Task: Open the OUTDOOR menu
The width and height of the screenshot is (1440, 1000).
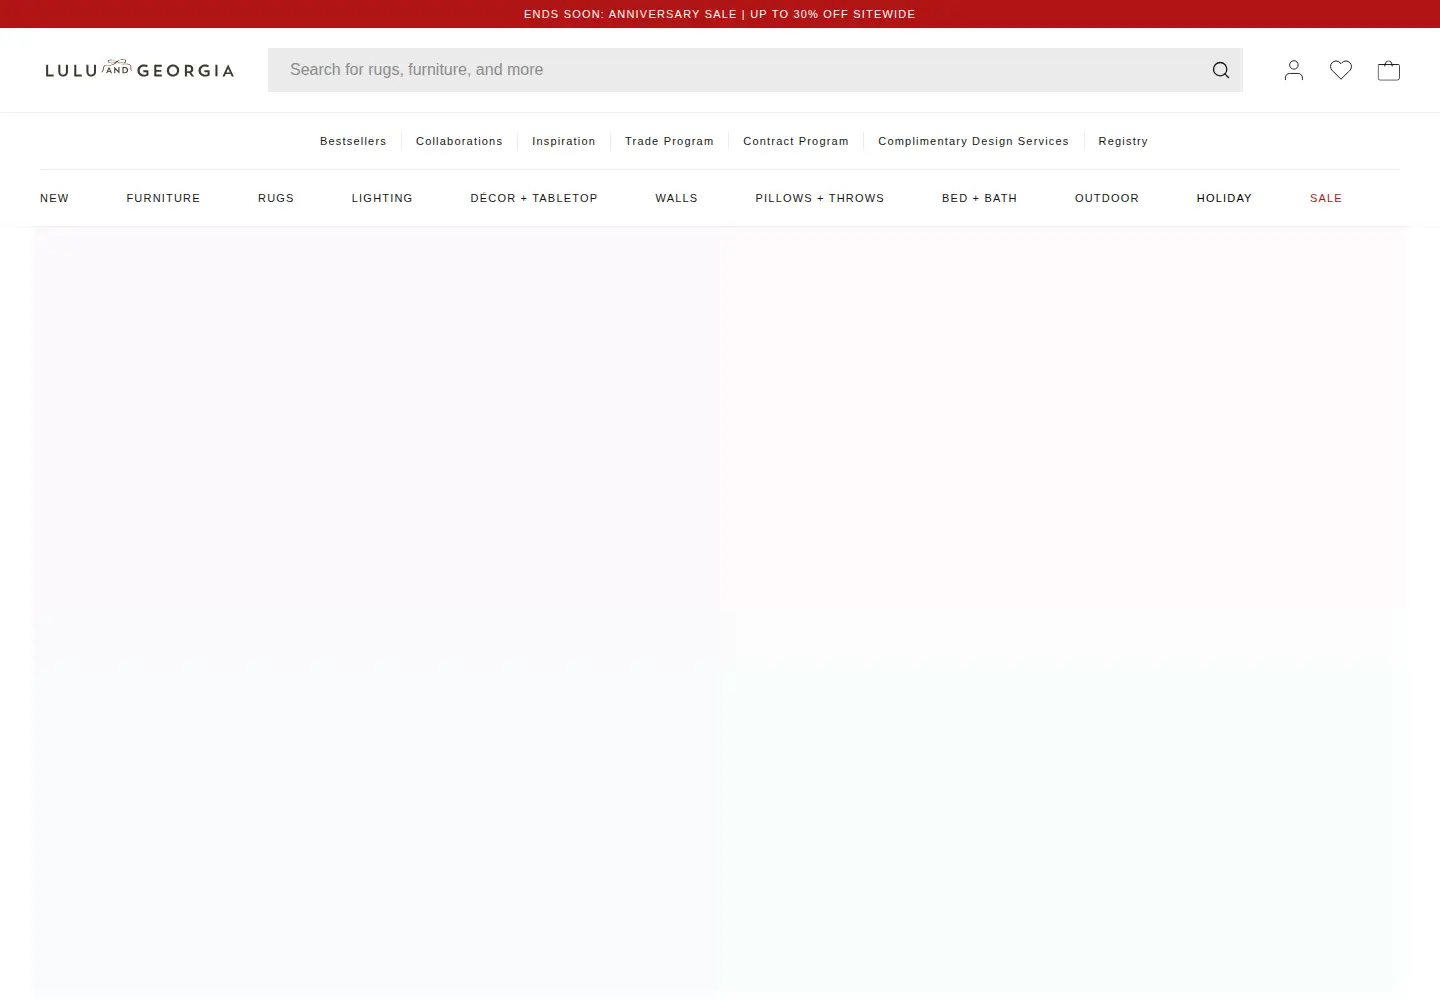Action: click(x=1107, y=198)
